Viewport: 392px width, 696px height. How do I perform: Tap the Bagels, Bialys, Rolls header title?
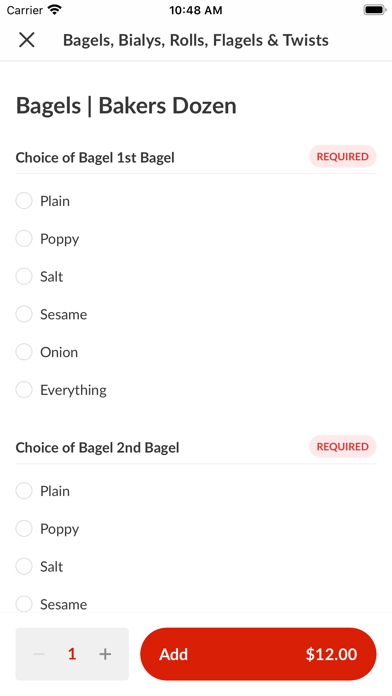click(x=196, y=40)
